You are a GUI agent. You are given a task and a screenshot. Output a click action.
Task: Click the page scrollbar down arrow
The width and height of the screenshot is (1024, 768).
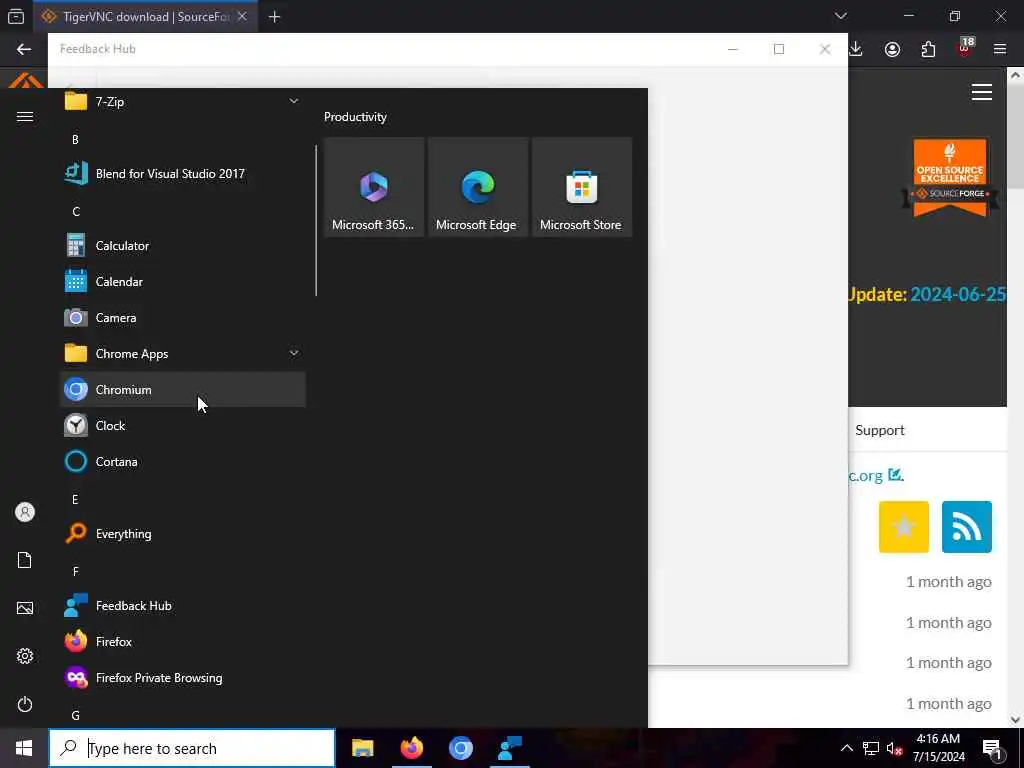[x=1015, y=719]
